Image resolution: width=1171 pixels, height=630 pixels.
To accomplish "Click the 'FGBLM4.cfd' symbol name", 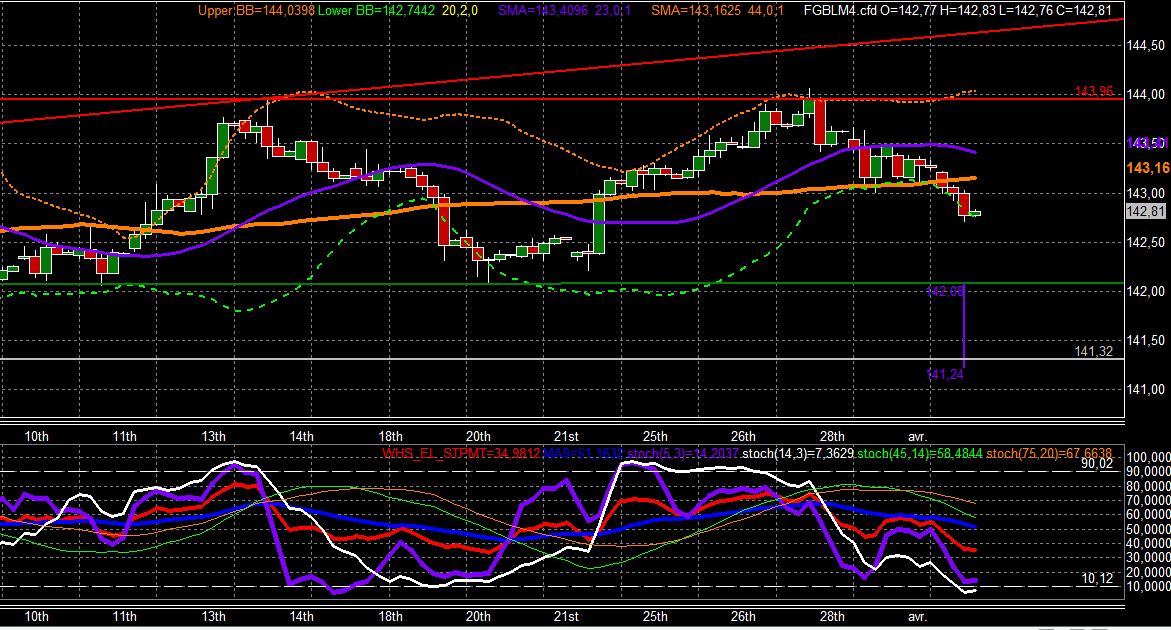I will pyautogui.click(x=840, y=10).
